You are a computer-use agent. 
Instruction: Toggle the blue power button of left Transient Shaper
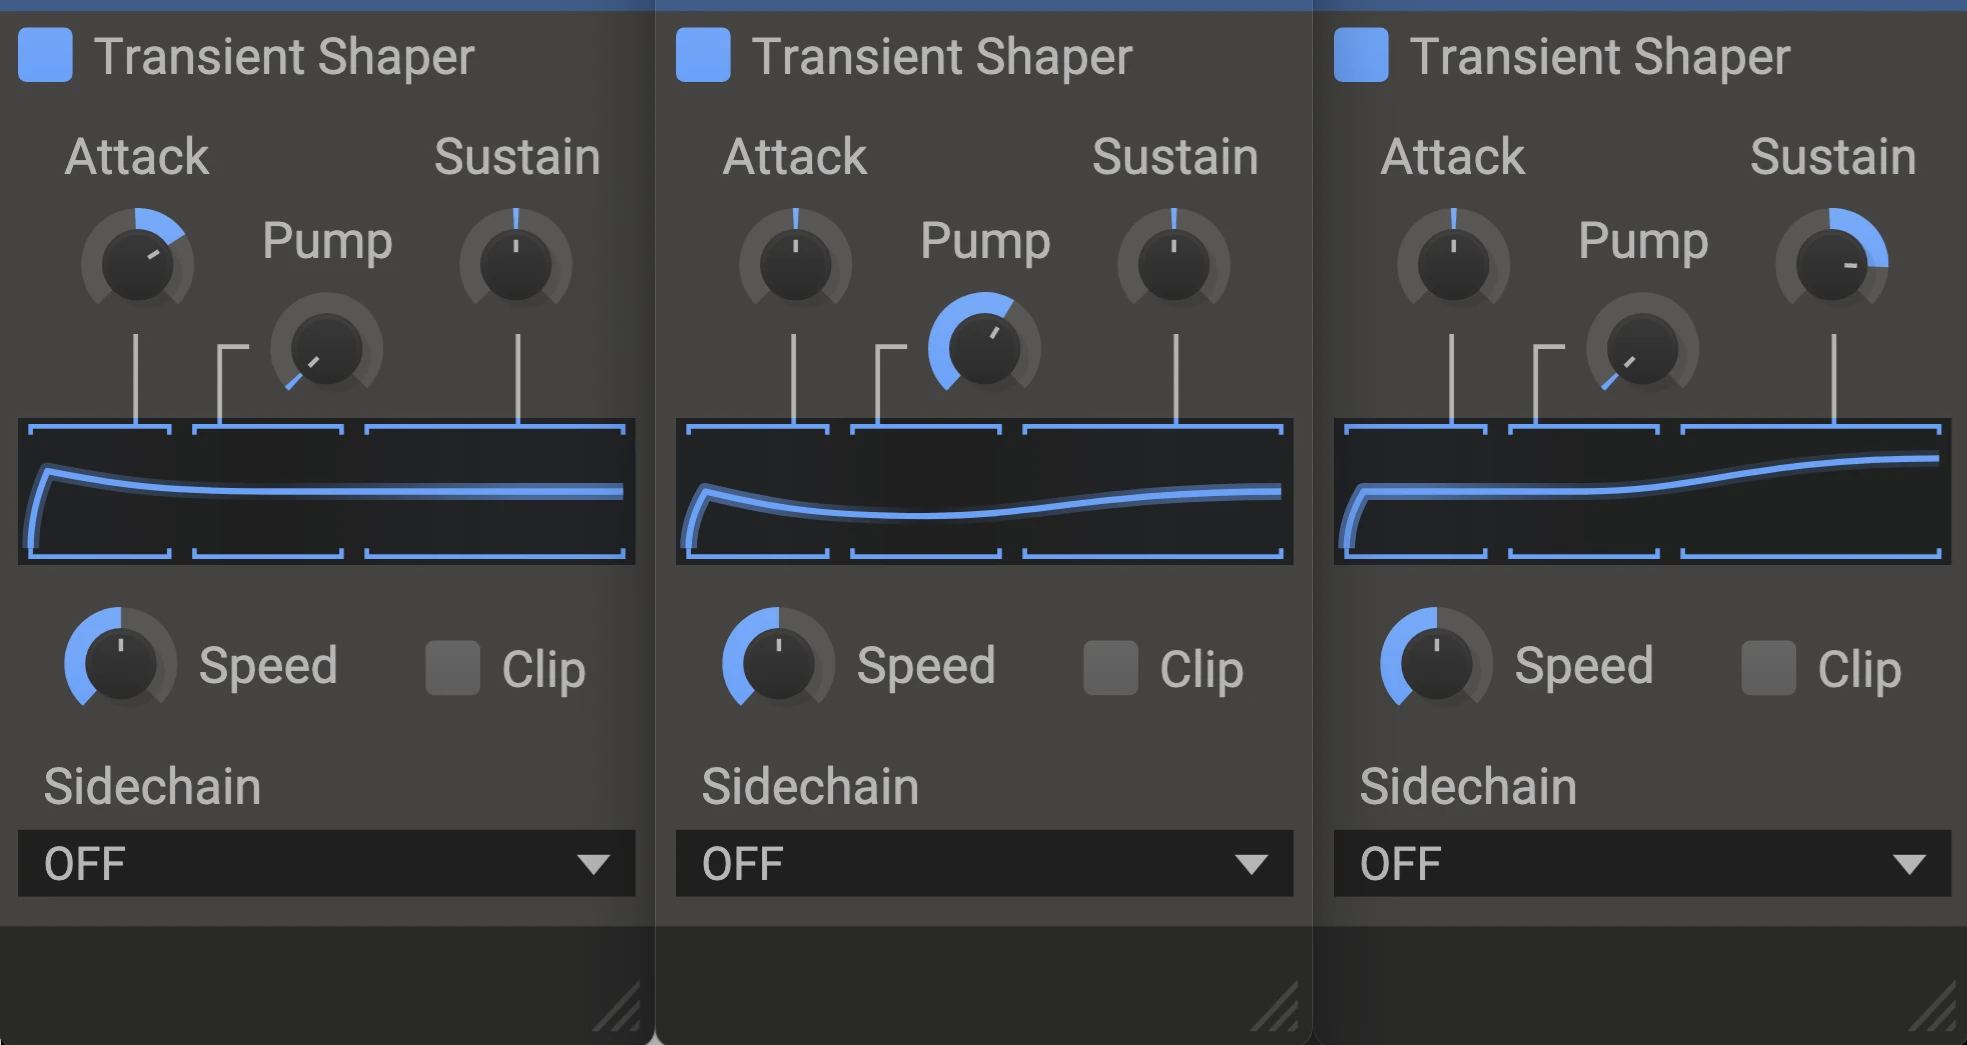pyautogui.click(x=45, y=55)
